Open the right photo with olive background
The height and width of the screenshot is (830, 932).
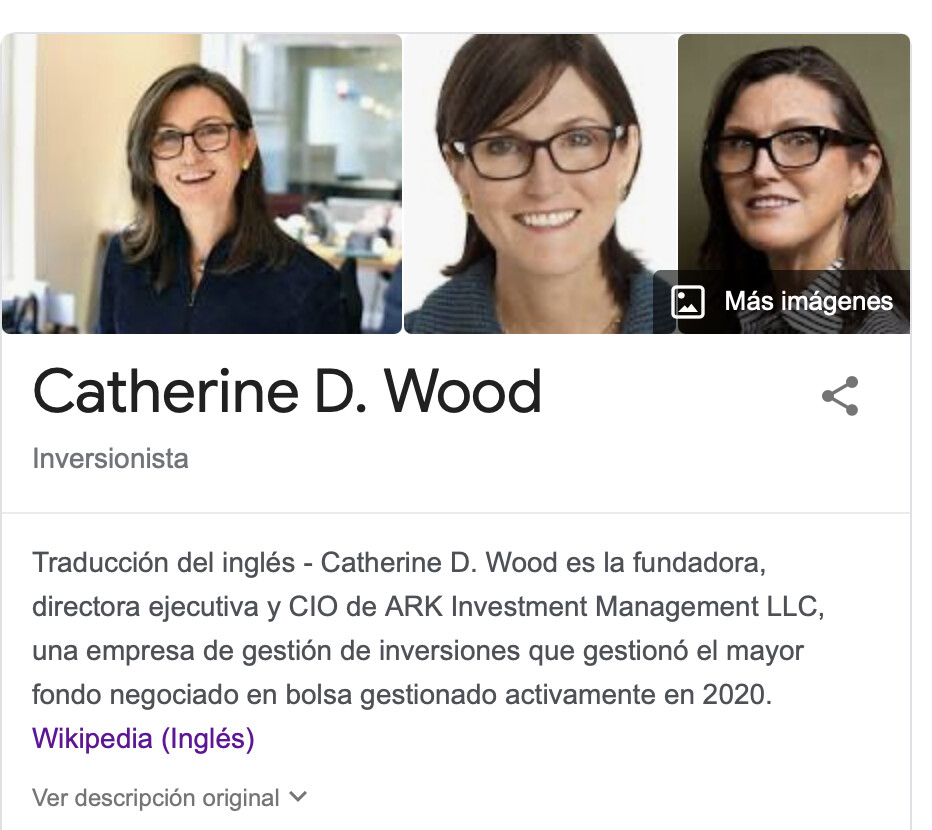pos(794,152)
